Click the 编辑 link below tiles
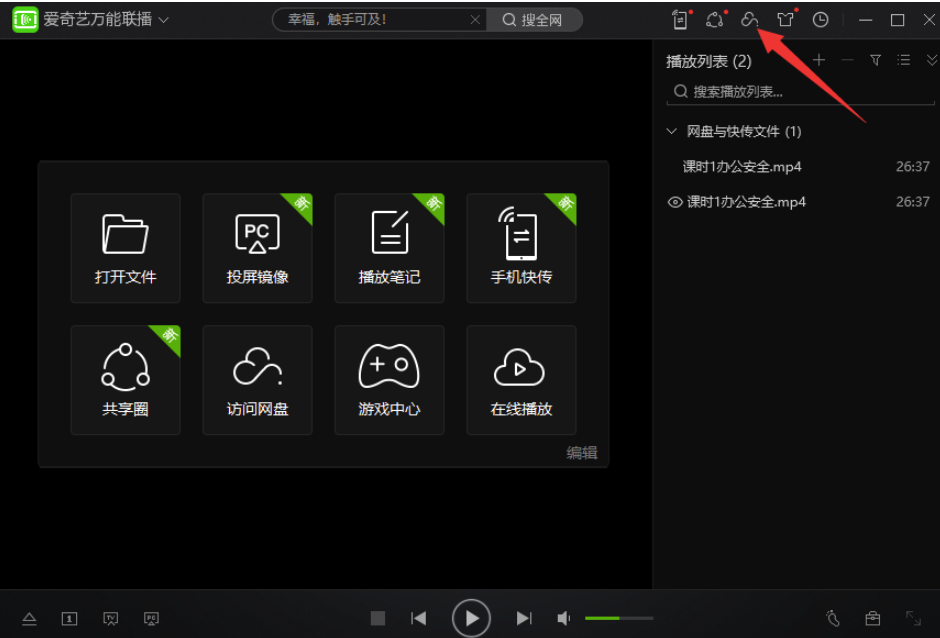The image size is (940, 638). (x=582, y=453)
